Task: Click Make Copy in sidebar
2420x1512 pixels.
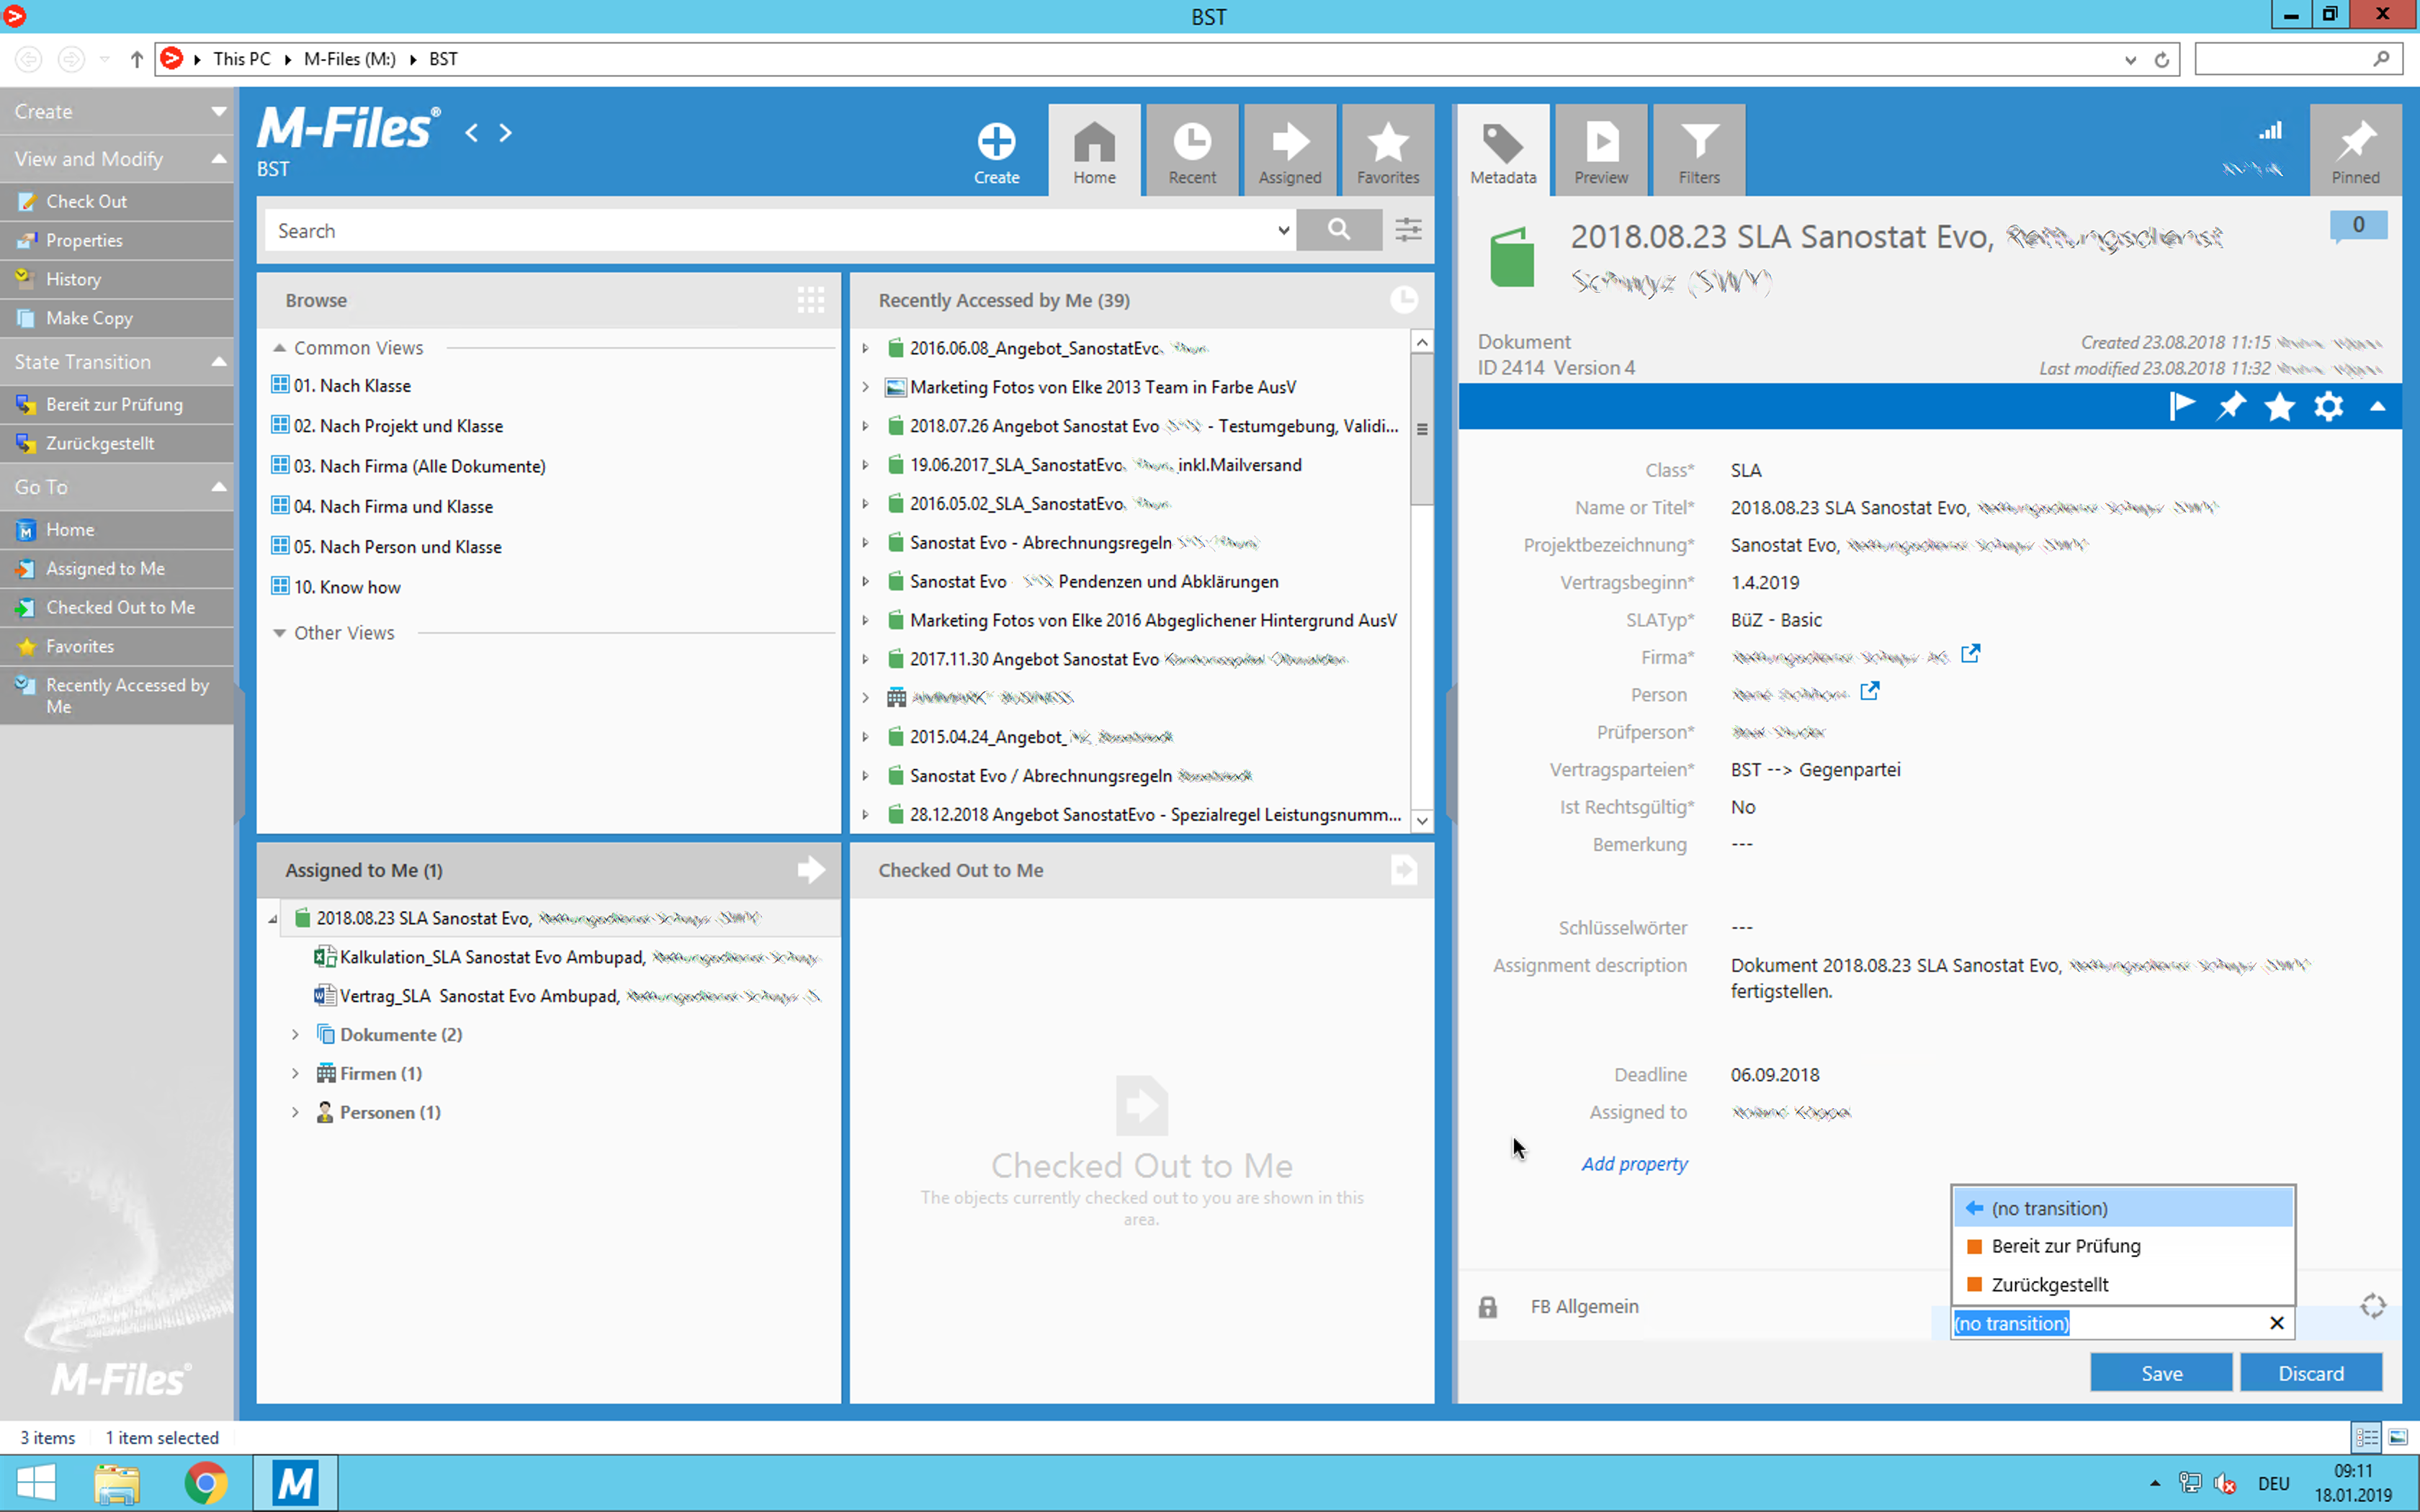Action: click(117, 318)
